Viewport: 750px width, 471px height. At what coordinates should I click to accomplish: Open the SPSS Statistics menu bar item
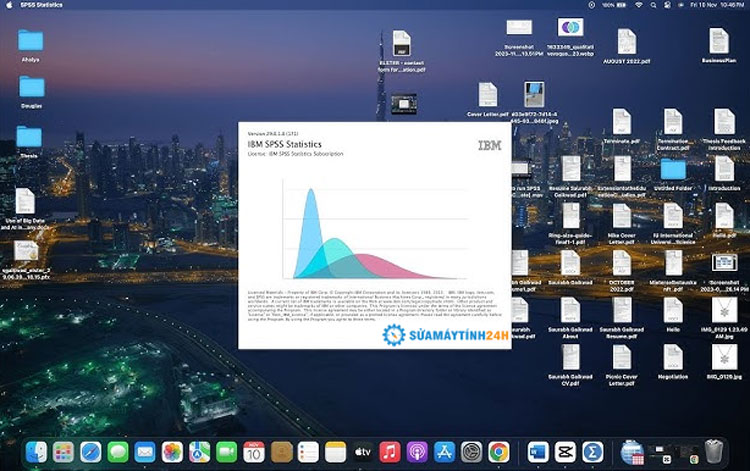click(42, 5)
